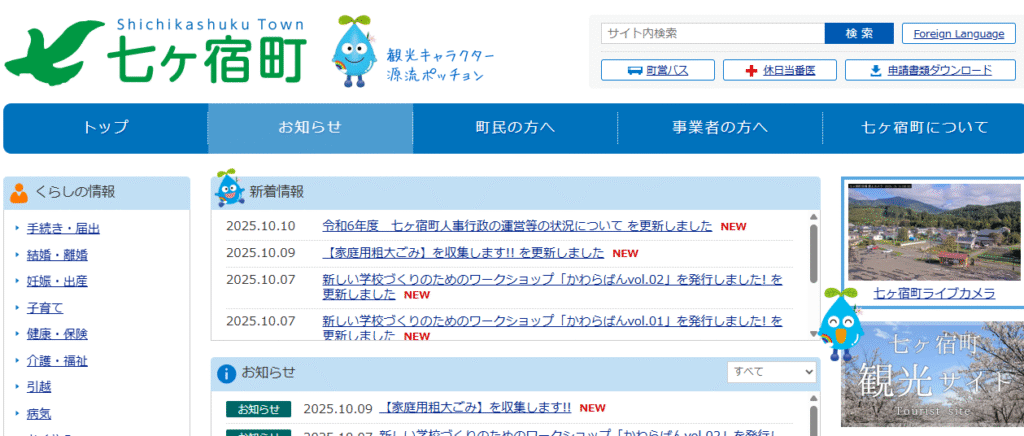1024x436 pixels.
Task: Click the blue info icon beside お知らせ heading
Action: [227, 373]
